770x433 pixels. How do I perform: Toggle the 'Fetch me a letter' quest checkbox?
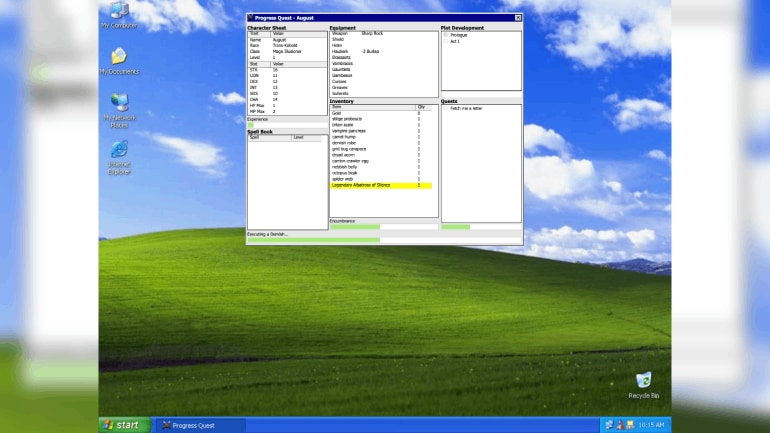coord(446,108)
